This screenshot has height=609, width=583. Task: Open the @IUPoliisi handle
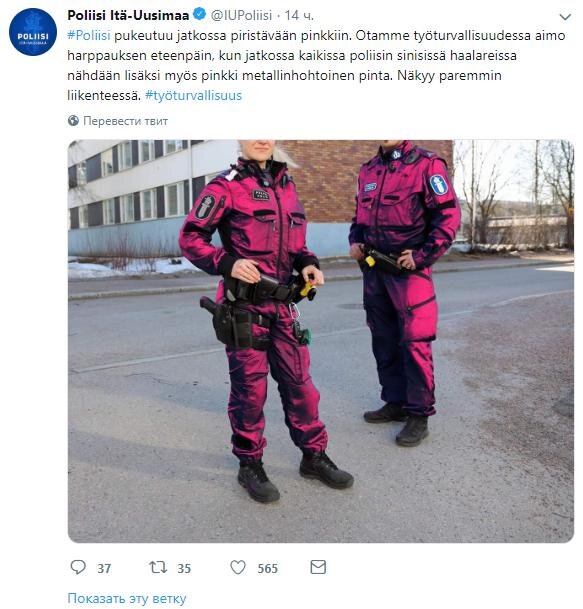pos(242,15)
